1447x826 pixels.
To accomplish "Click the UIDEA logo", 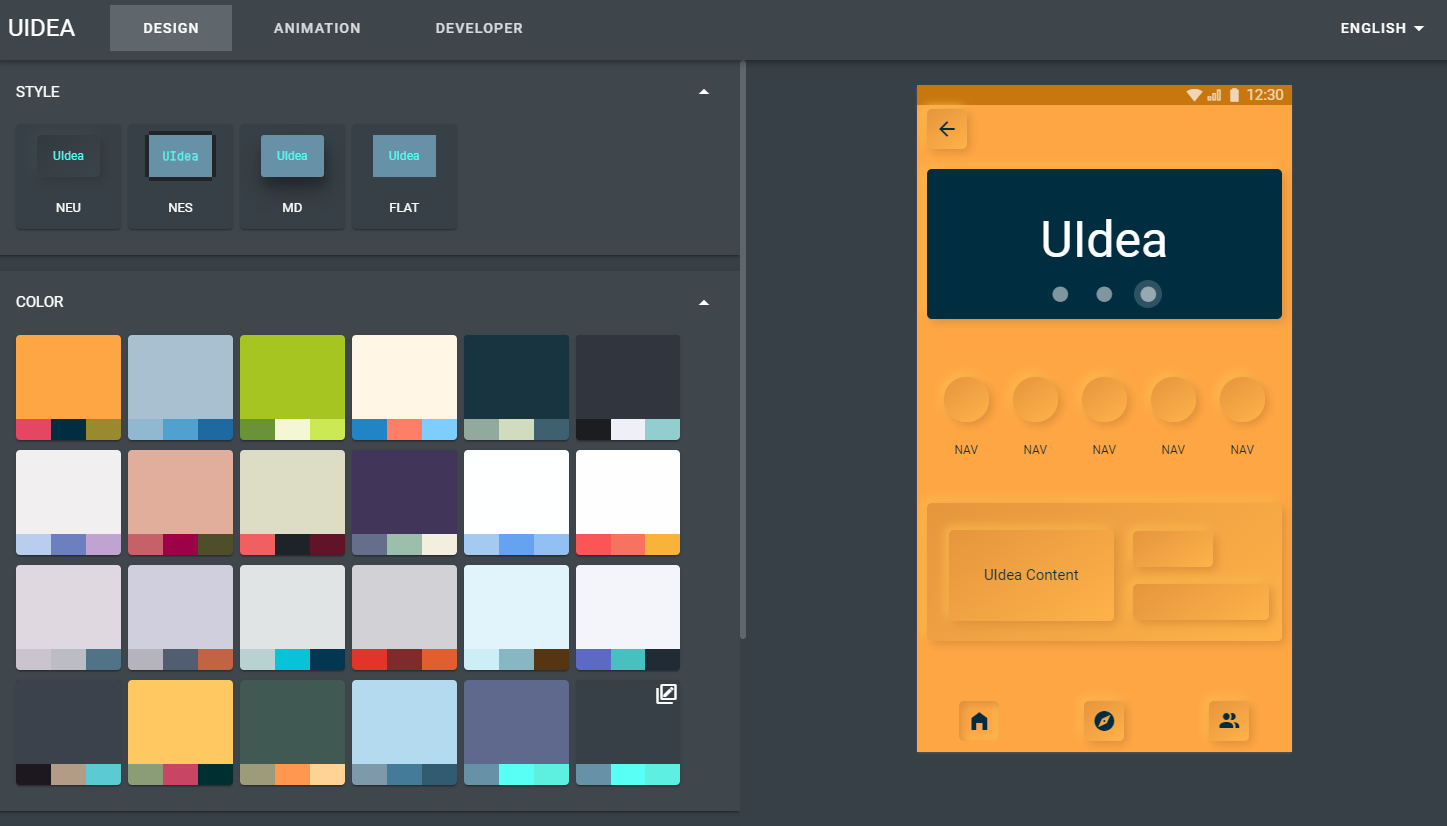I will click(42, 27).
